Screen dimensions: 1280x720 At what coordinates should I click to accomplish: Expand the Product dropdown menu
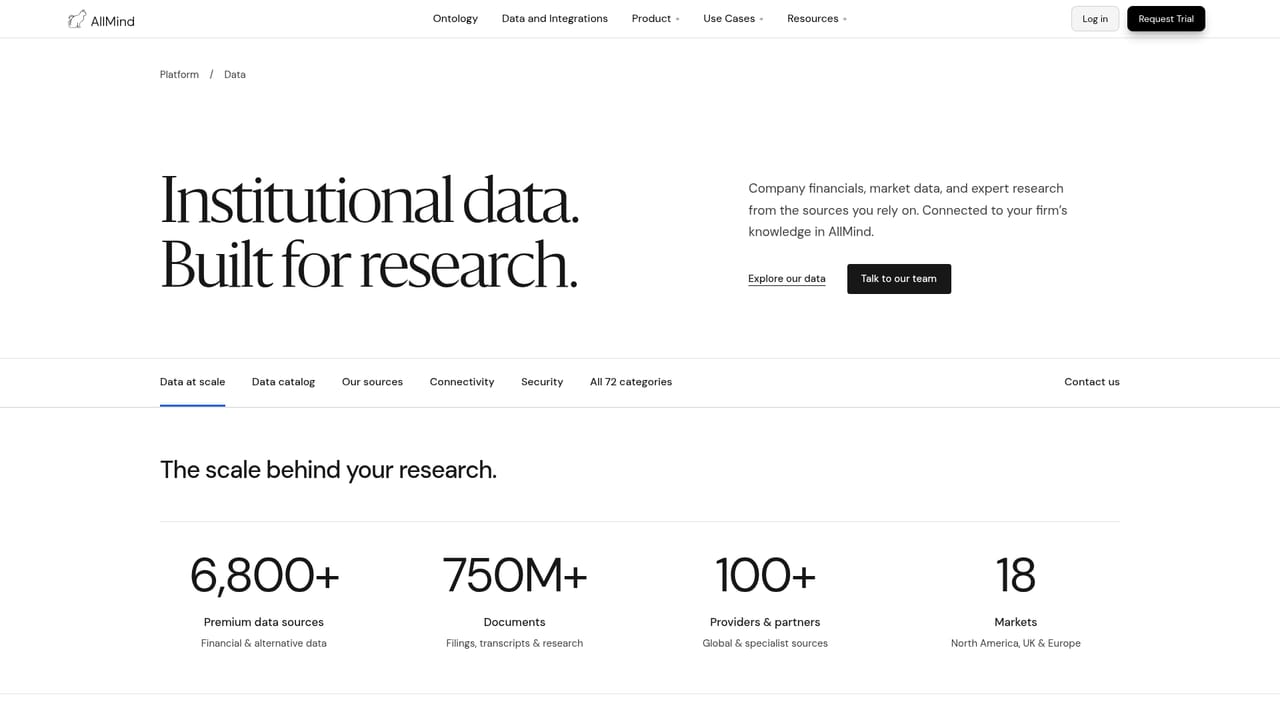(x=655, y=19)
